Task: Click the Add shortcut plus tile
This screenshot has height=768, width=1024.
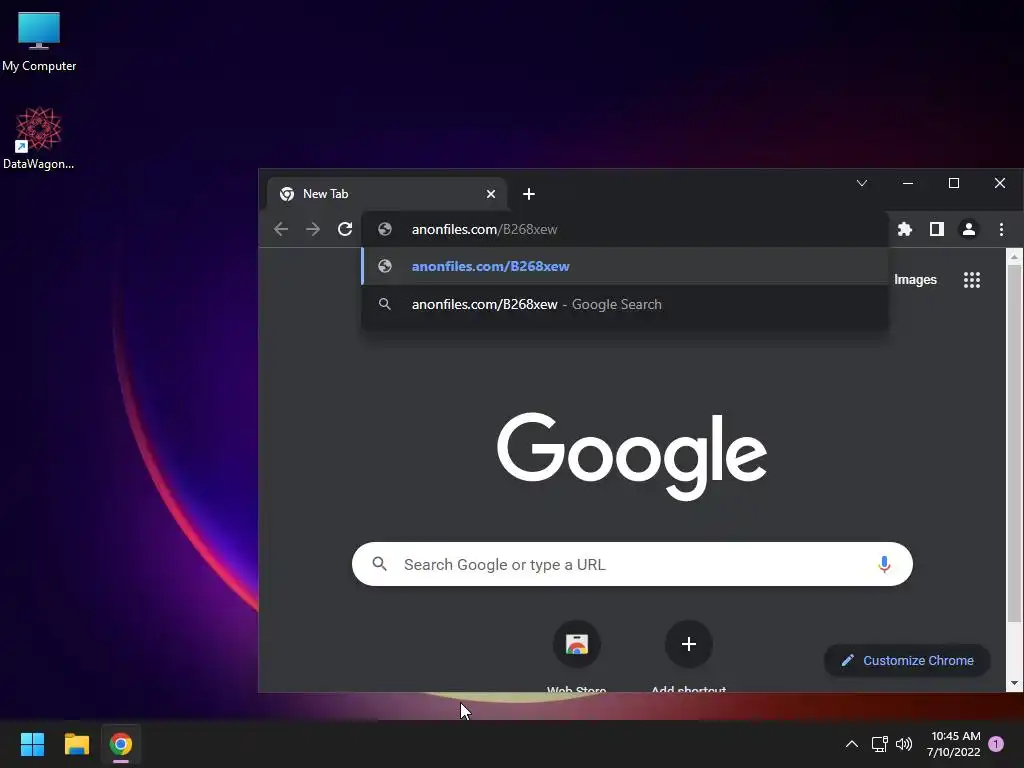Action: 688,655
